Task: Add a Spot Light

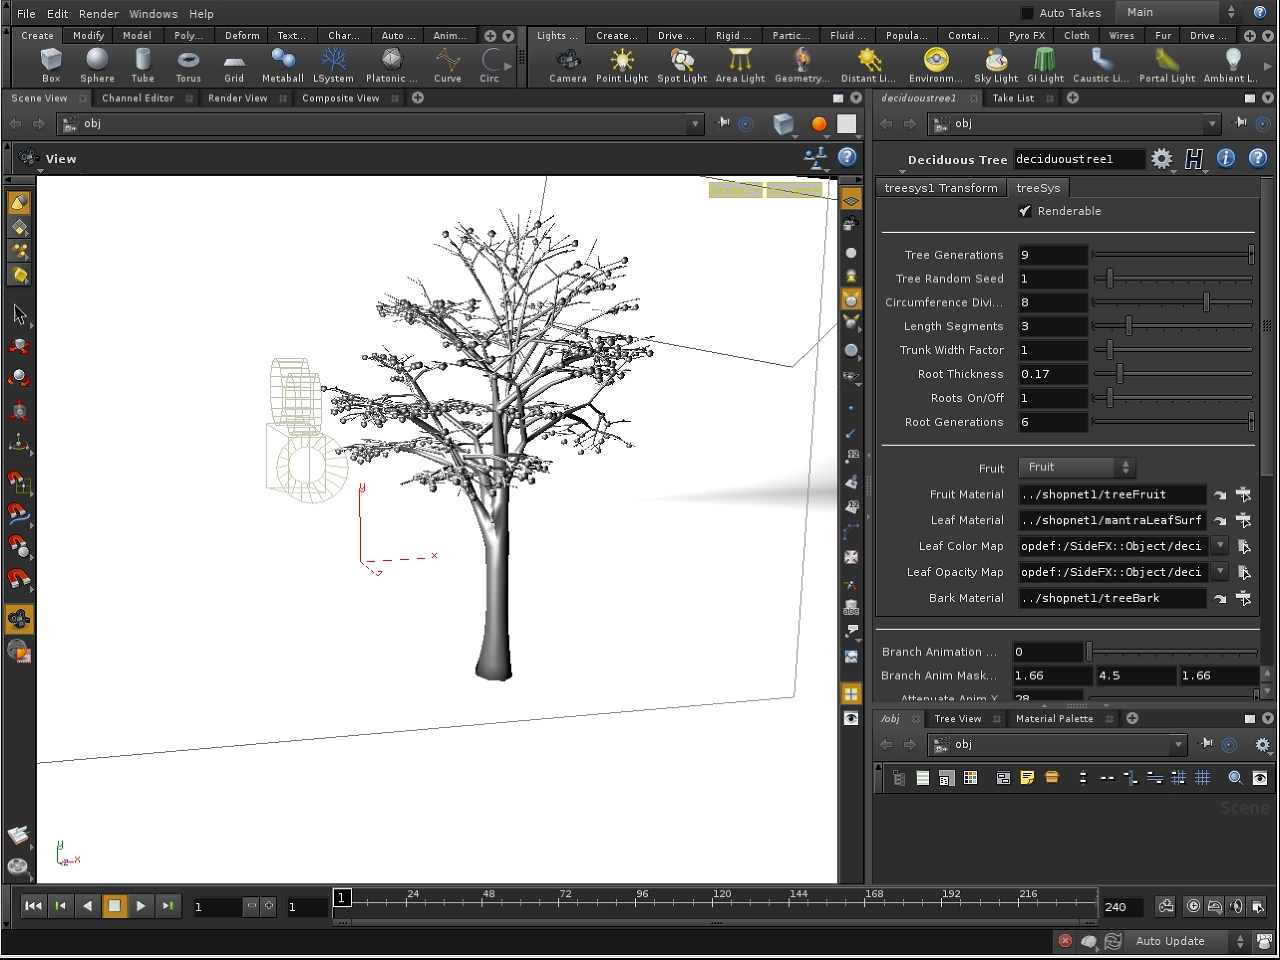Action: (682, 65)
